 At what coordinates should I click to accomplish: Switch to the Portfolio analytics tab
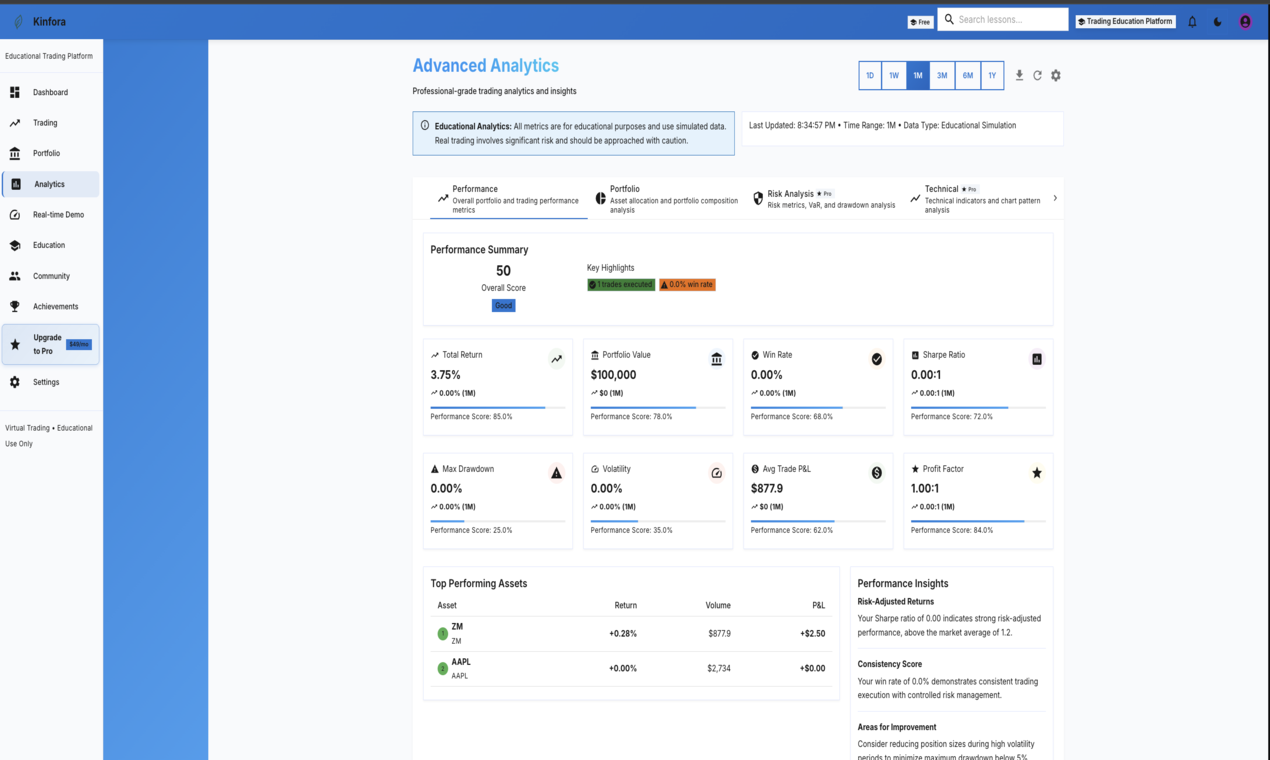coord(667,199)
